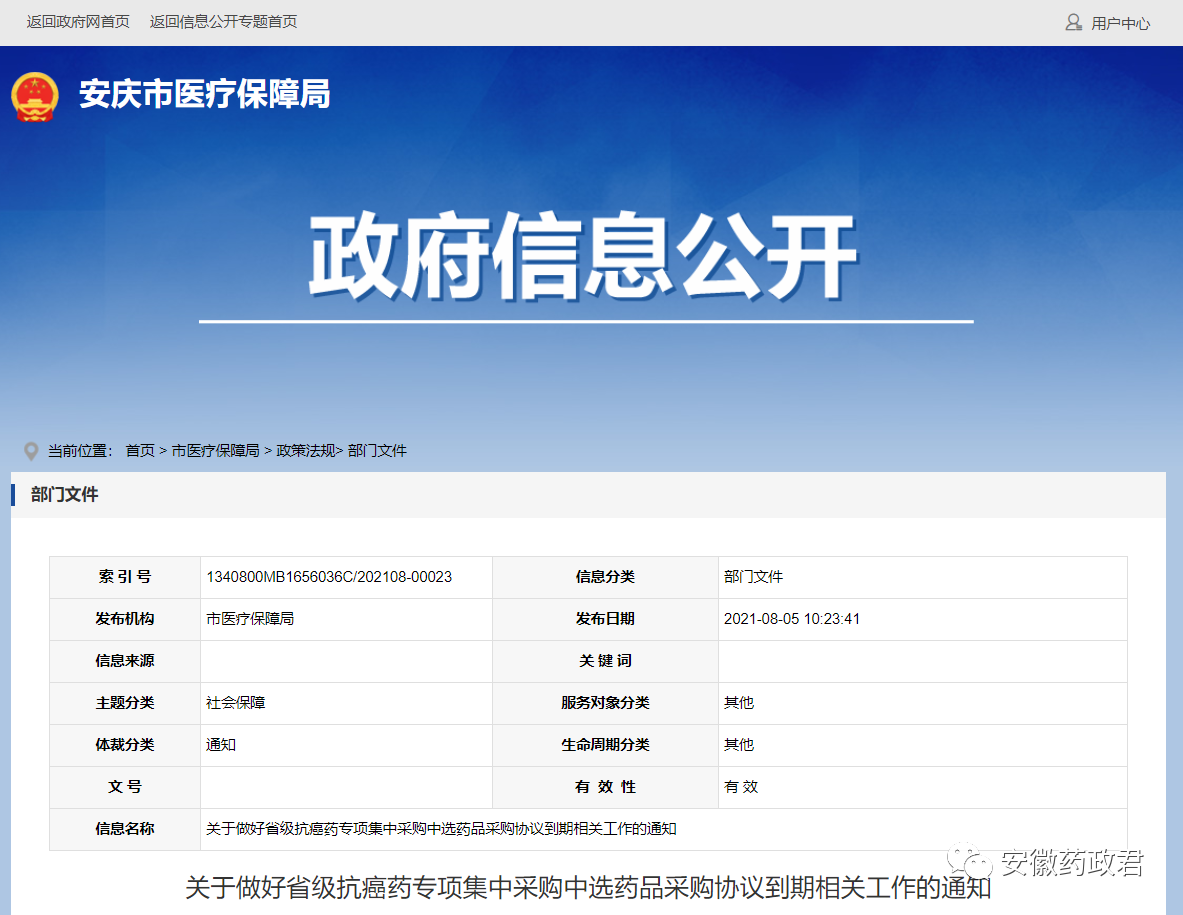Select the date 2021-08-05 10:23:41
This screenshot has height=915, width=1183.
[x=792, y=619]
